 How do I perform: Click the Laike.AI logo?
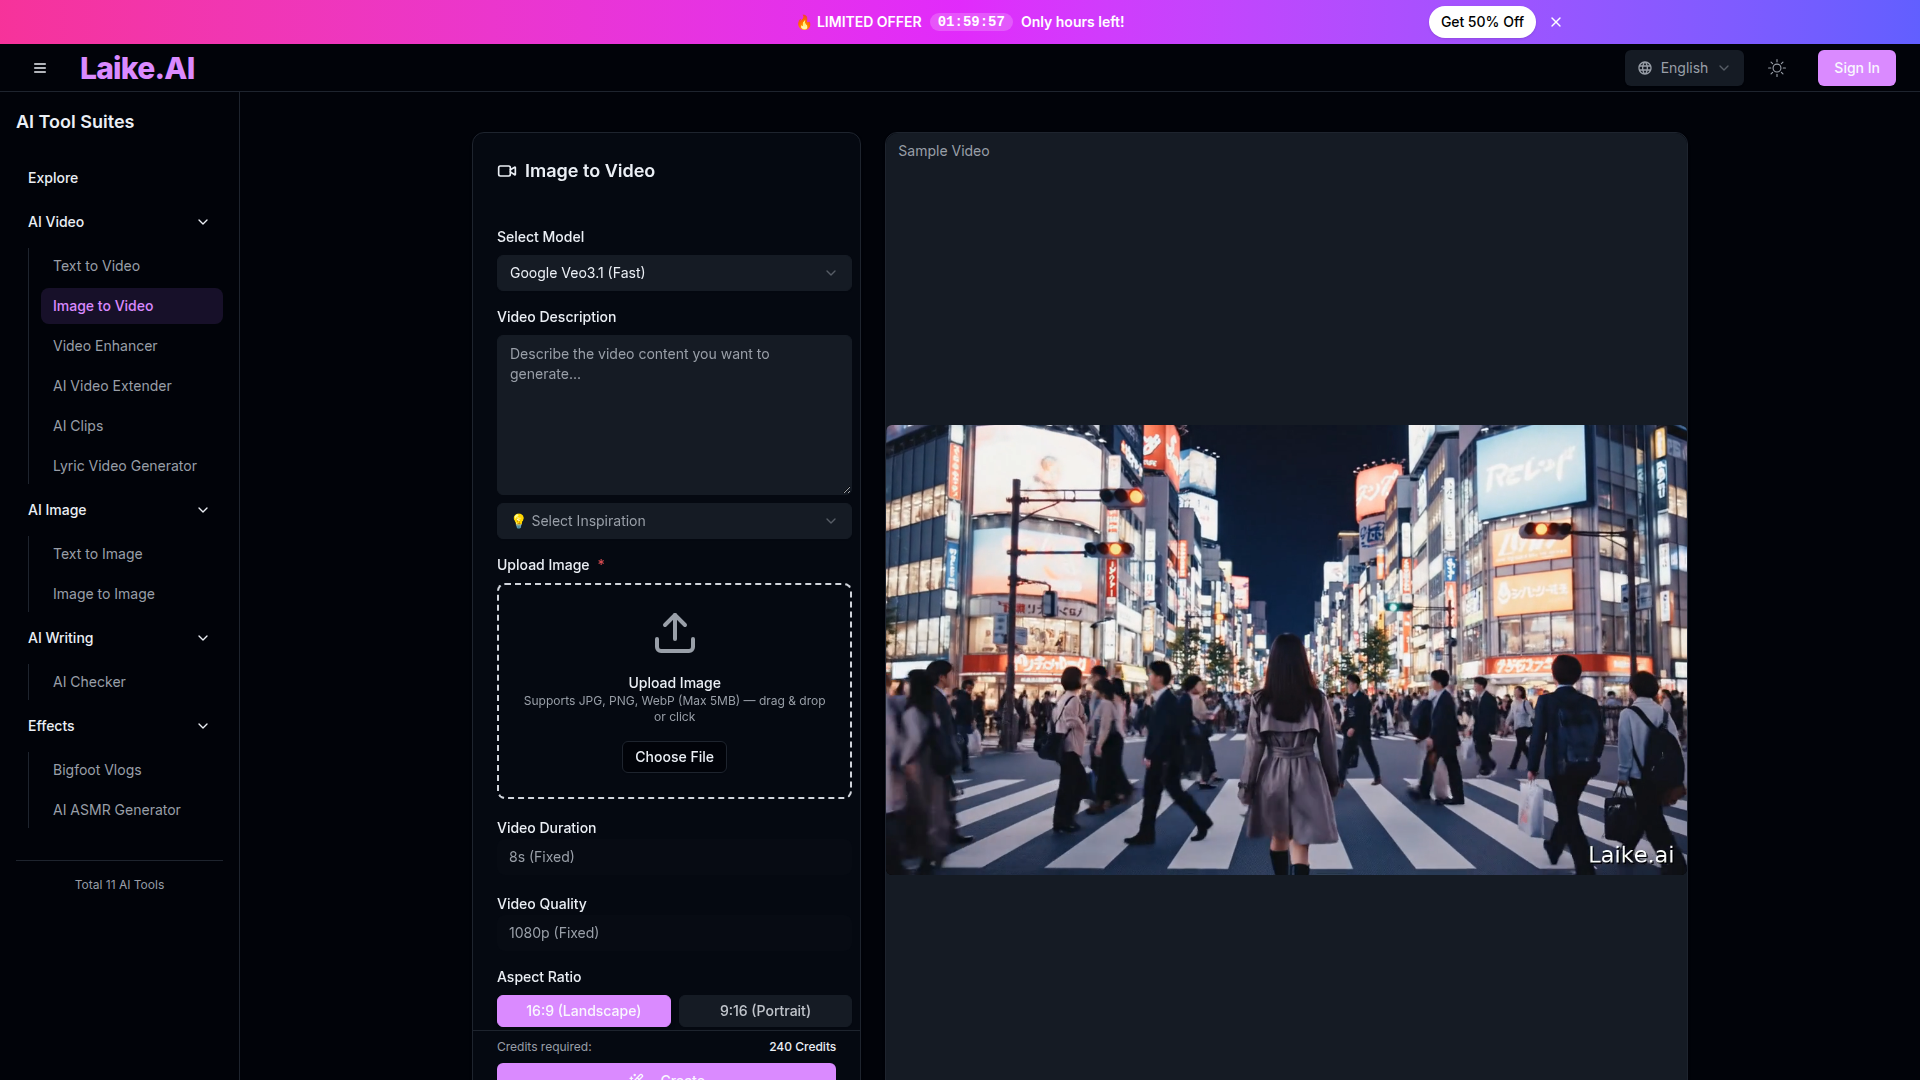137,67
